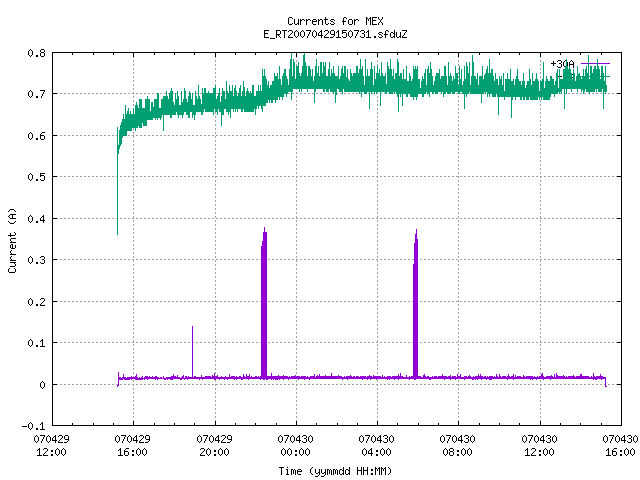Click the "070429 16:00" x-axis tick label
This screenshot has width=640, height=480.
132,445
